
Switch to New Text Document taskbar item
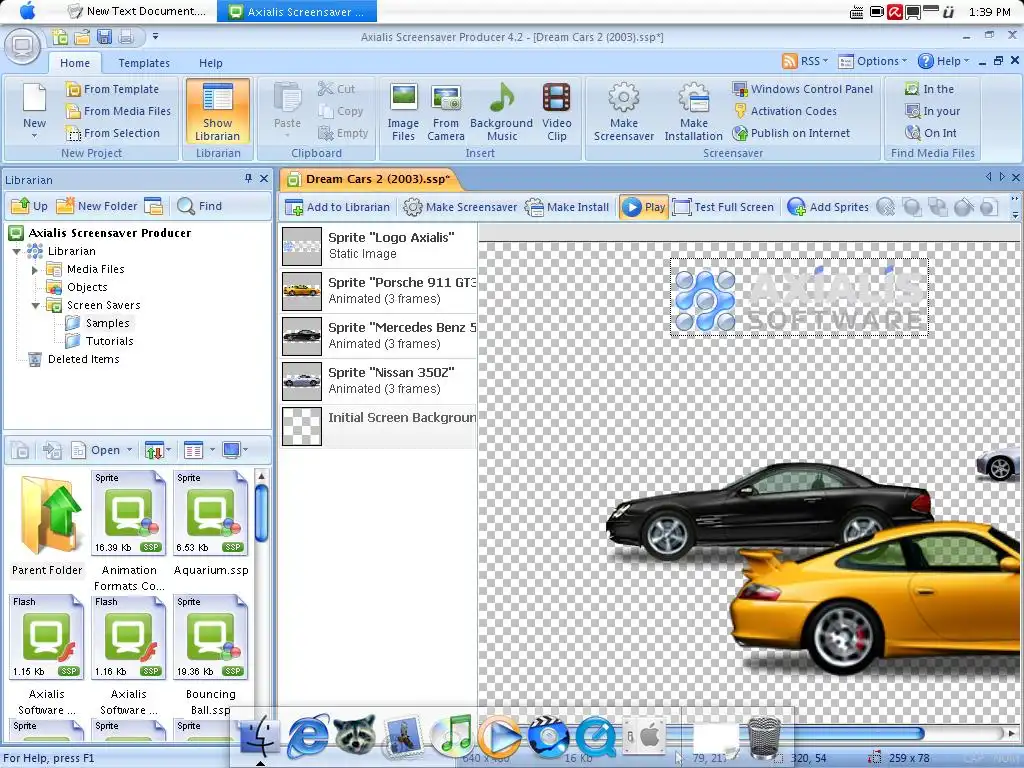click(x=138, y=11)
